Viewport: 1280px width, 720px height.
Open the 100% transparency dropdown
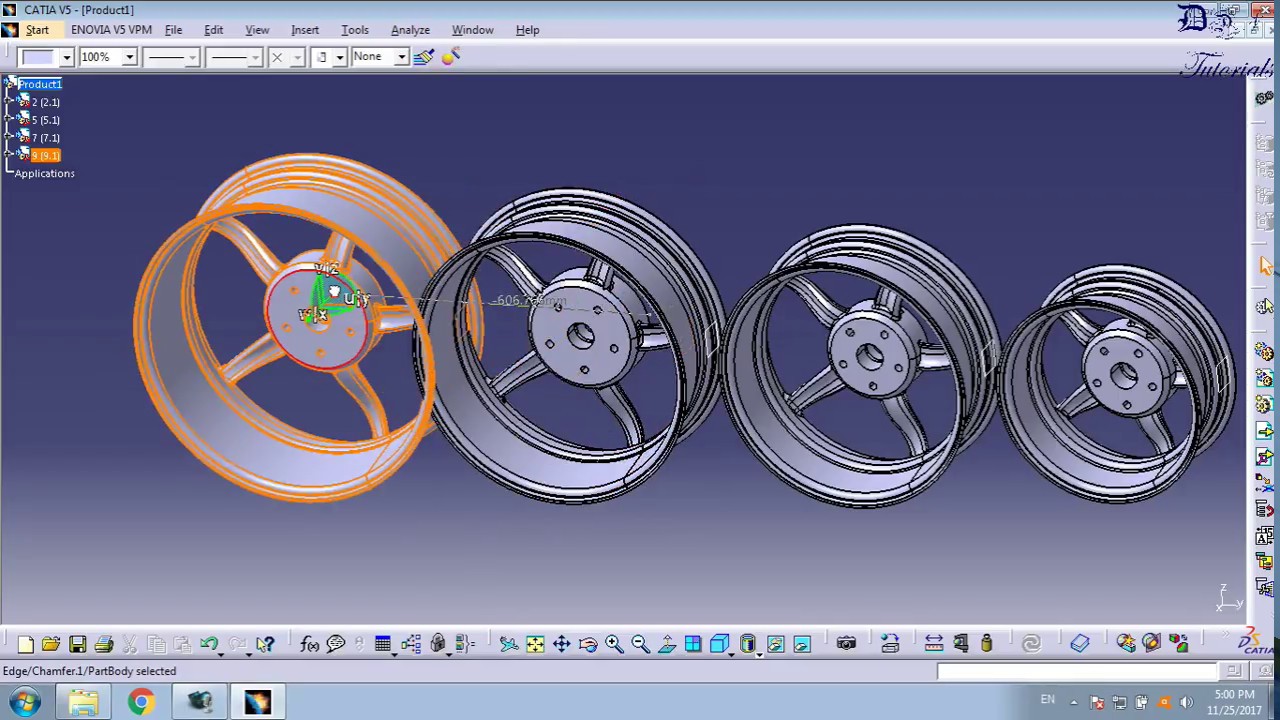129,57
